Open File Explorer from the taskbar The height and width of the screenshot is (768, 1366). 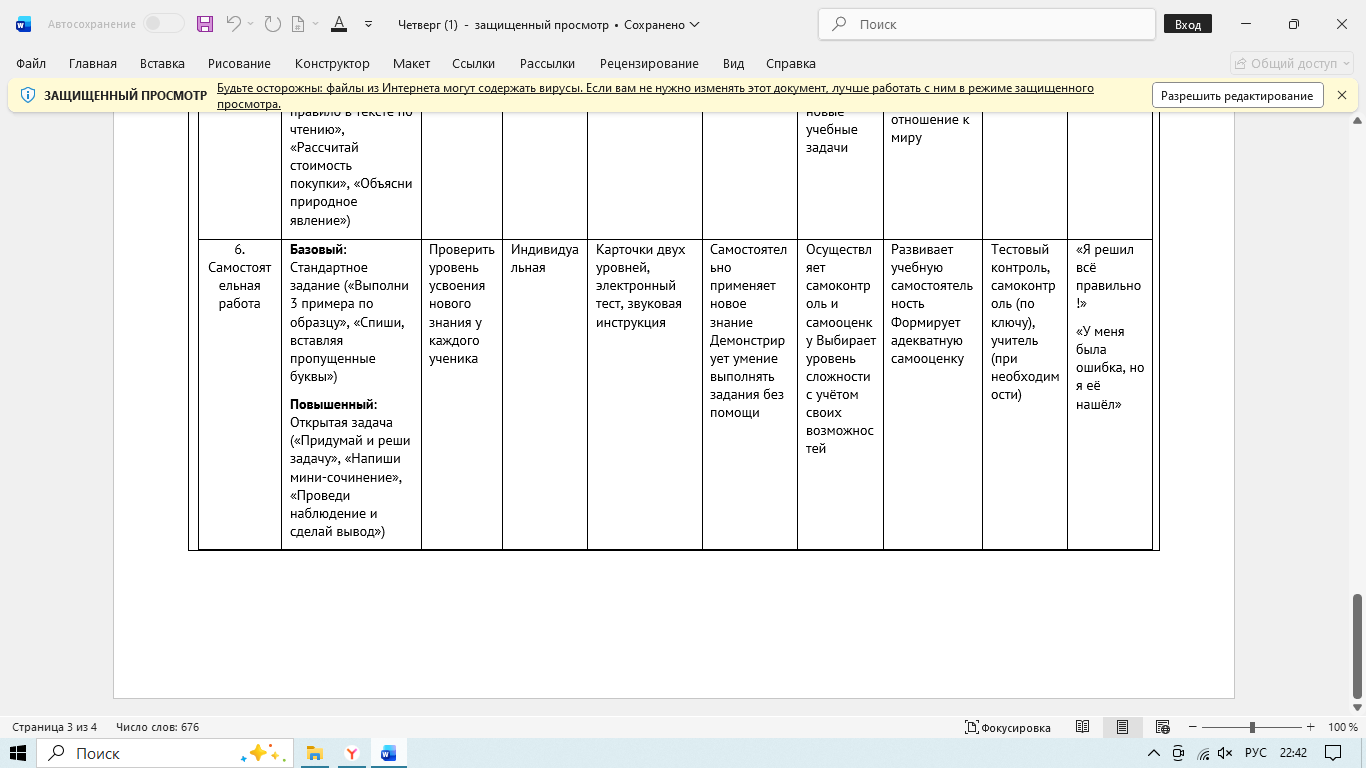[x=314, y=753]
